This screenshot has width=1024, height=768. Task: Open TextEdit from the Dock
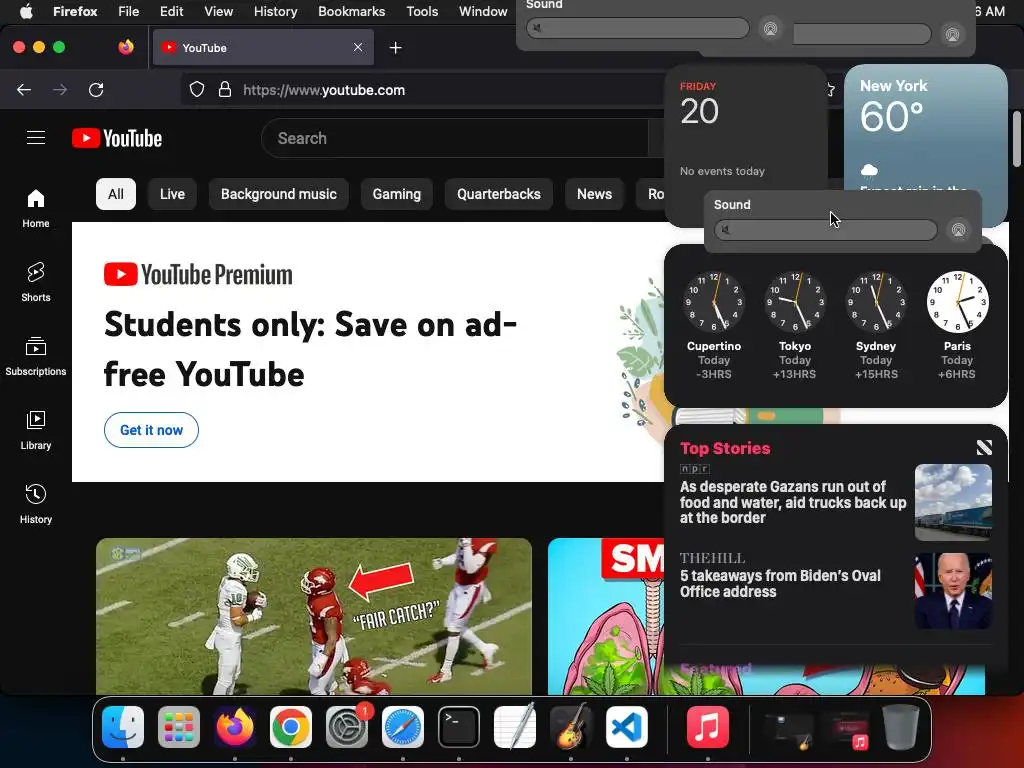click(x=515, y=726)
